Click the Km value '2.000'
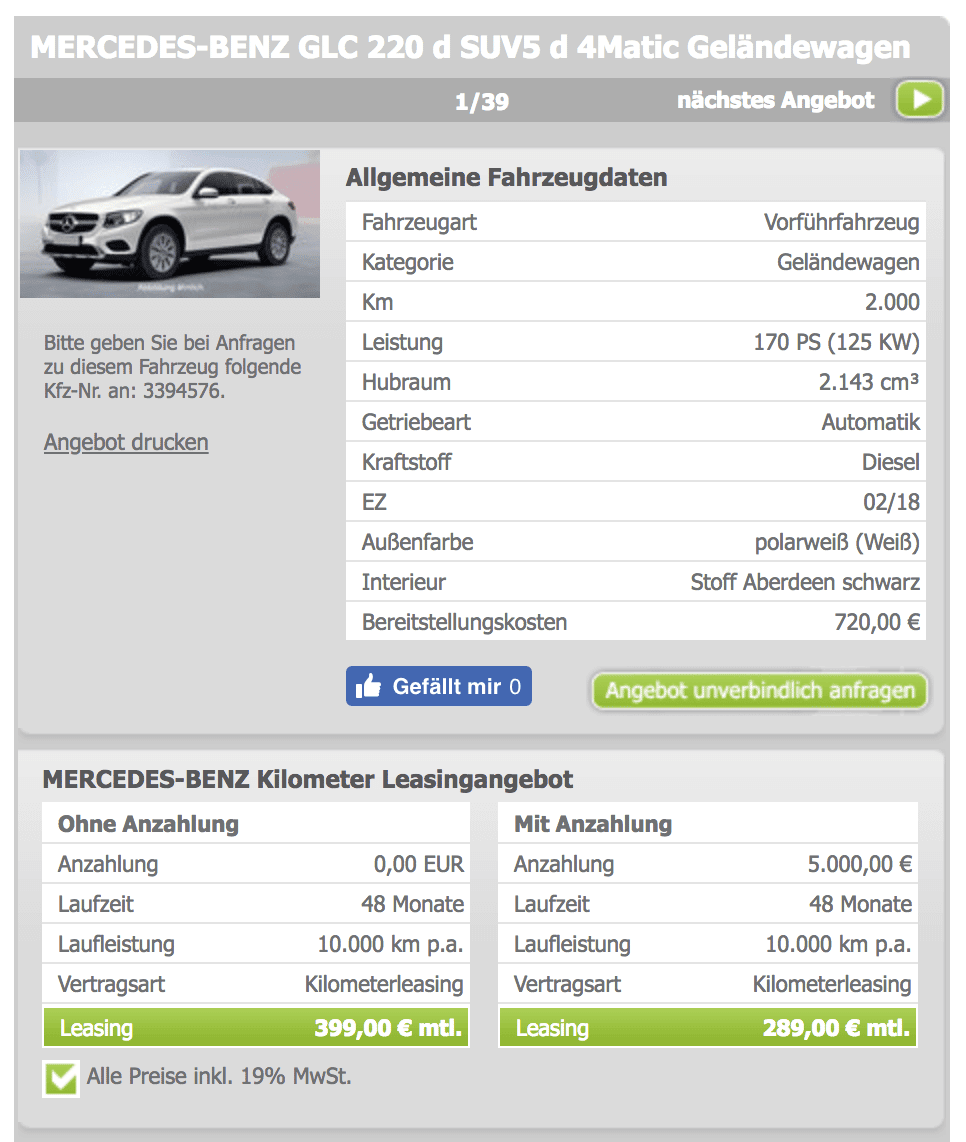The height and width of the screenshot is (1142, 966). pyautogui.click(x=892, y=302)
